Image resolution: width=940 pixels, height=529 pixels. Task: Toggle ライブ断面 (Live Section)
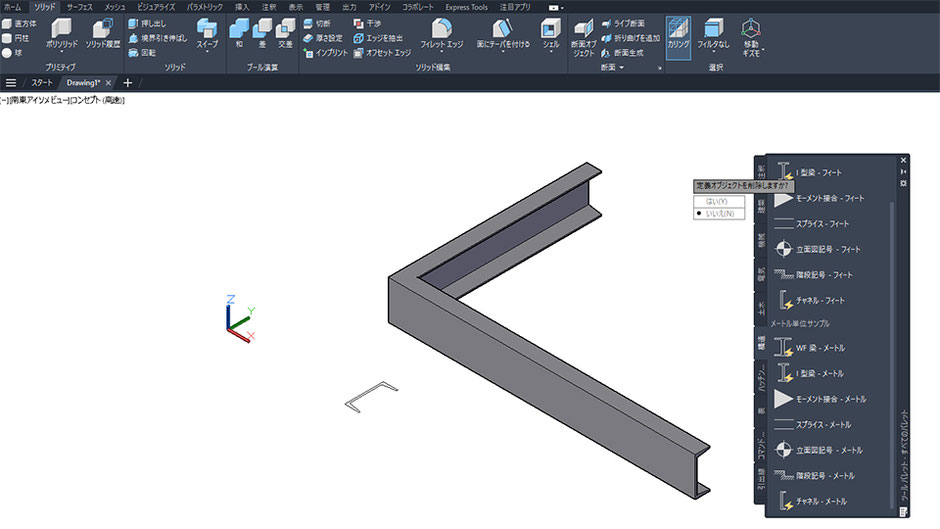pyautogui.click(x=623, y=23)
